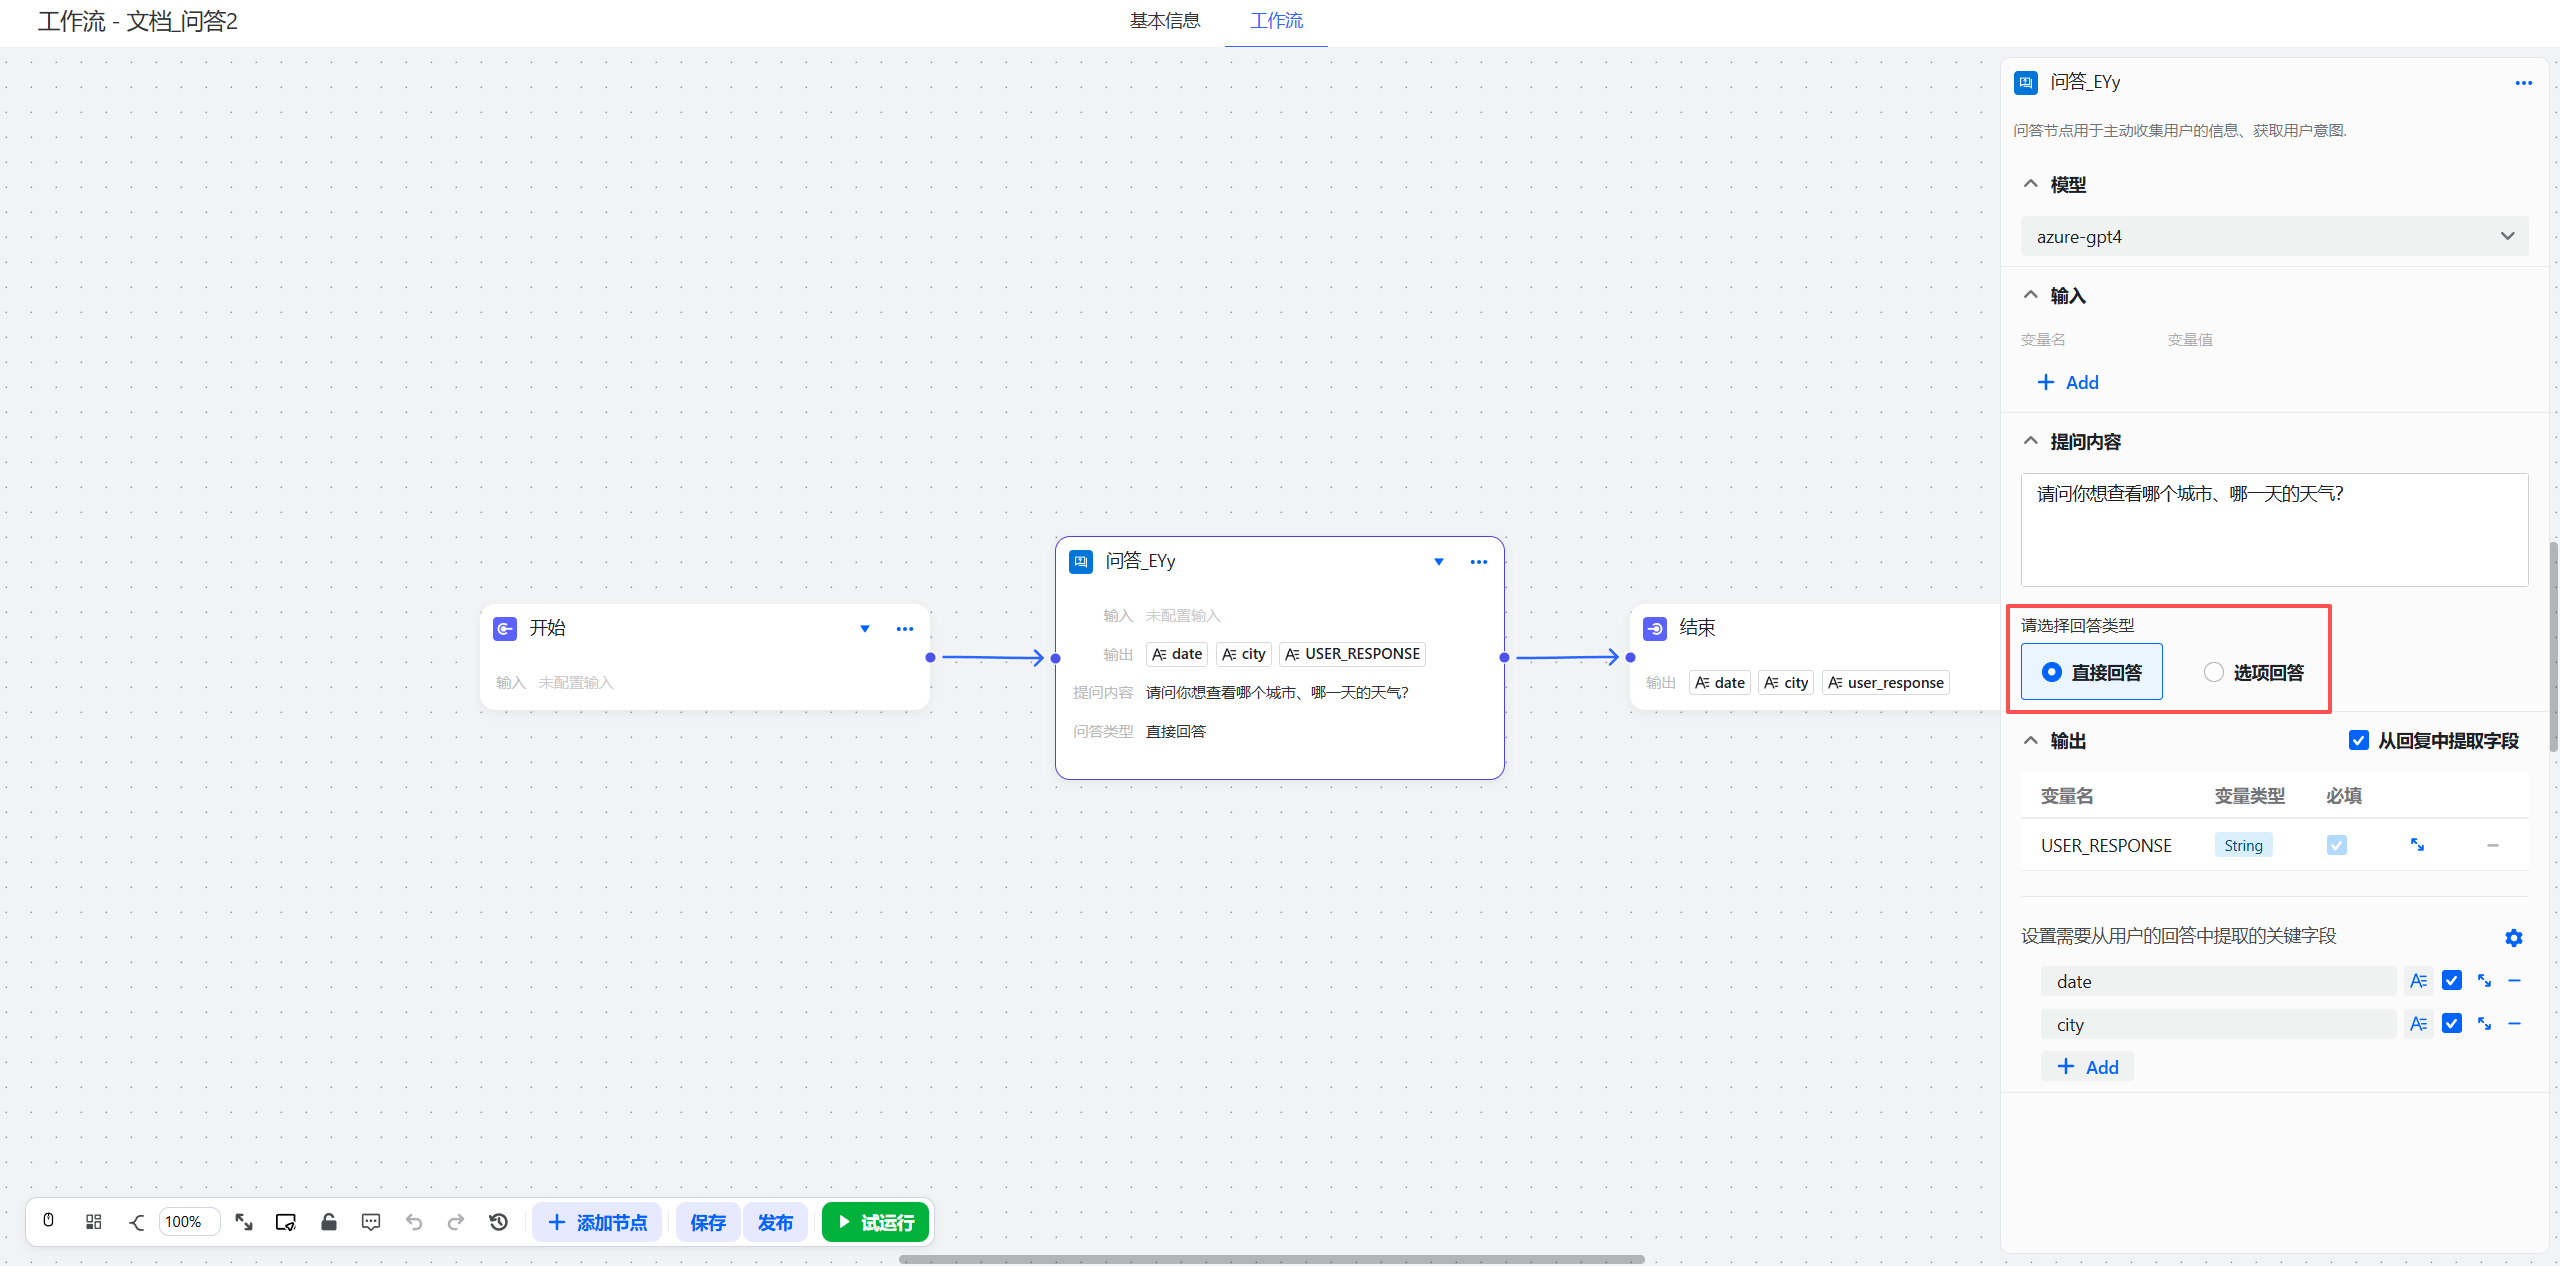Switch to the 基本信息 tab

pos(1165,20)
